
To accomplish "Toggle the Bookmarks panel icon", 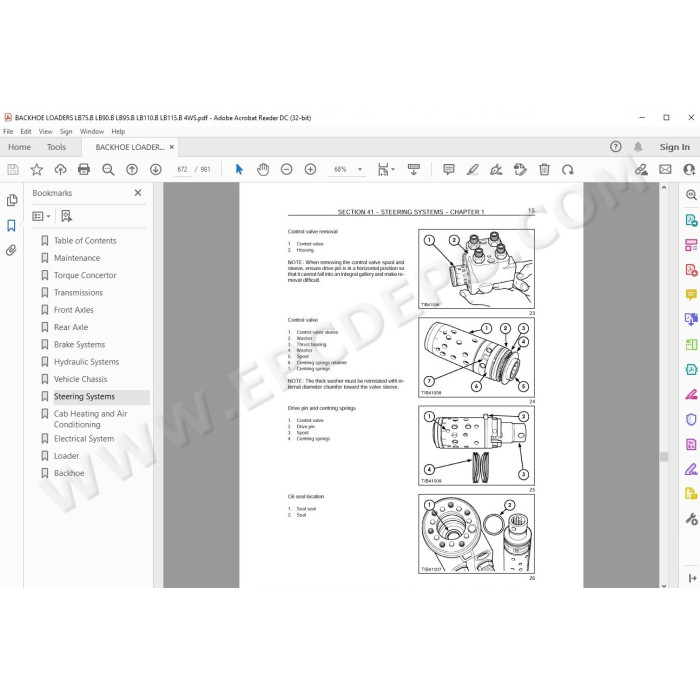I will 12,225.
